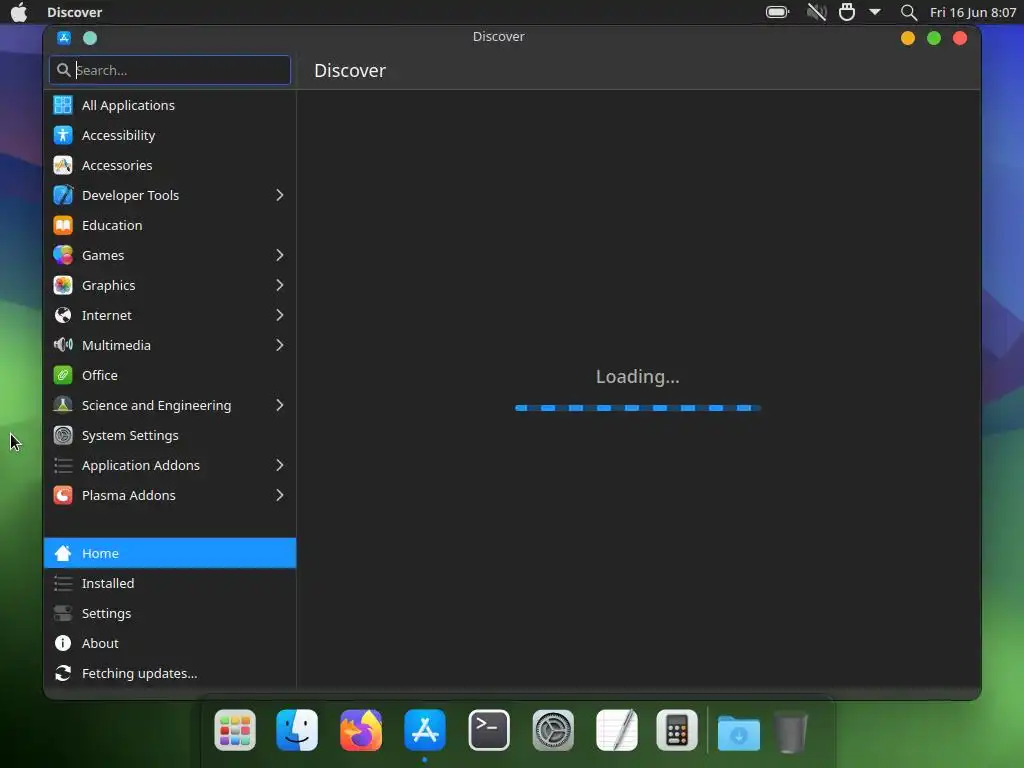Click the magnifier icon inside the search box
Image resolution: width=1024 pixels, height=768 pixels.
point(63,70)
